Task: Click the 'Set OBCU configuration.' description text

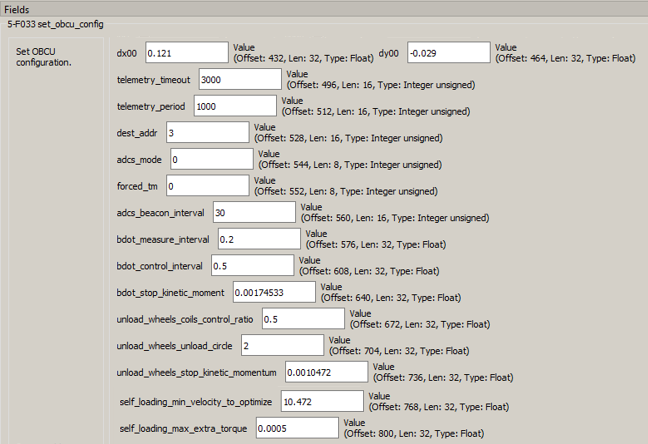Action: [x=43, y=55]
